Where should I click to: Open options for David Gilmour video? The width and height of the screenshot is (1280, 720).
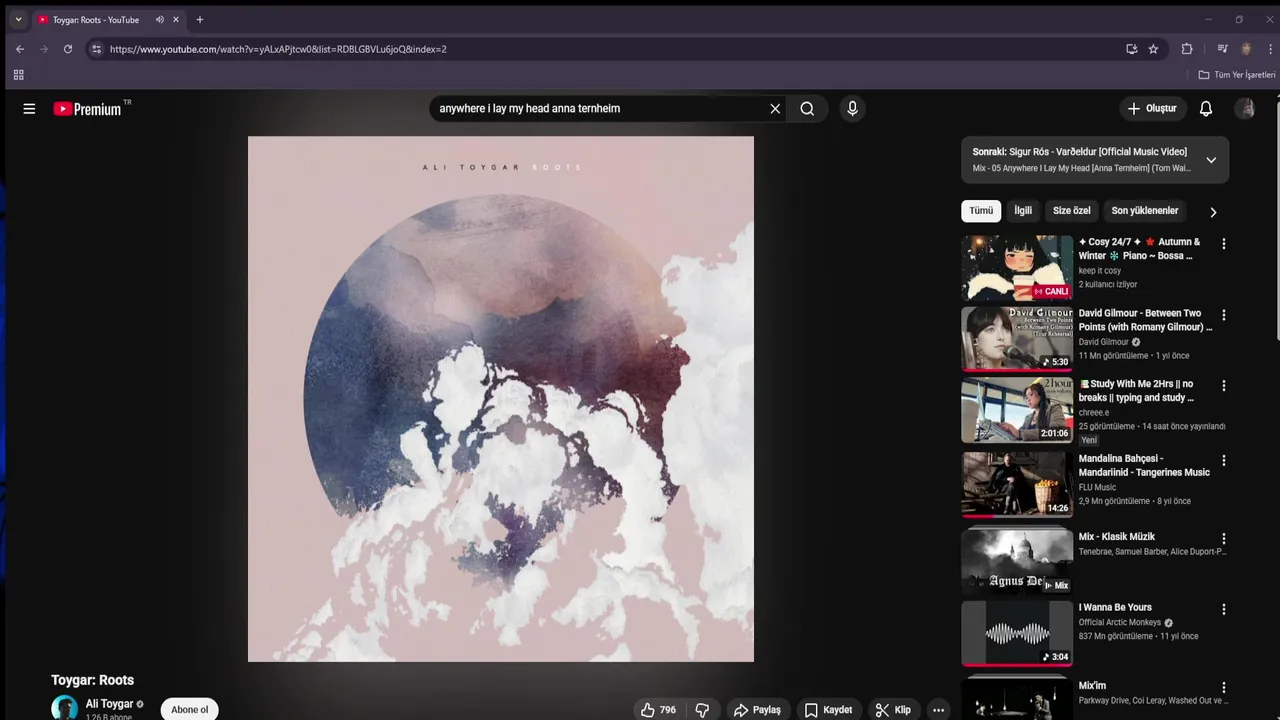click(1223, 315)
